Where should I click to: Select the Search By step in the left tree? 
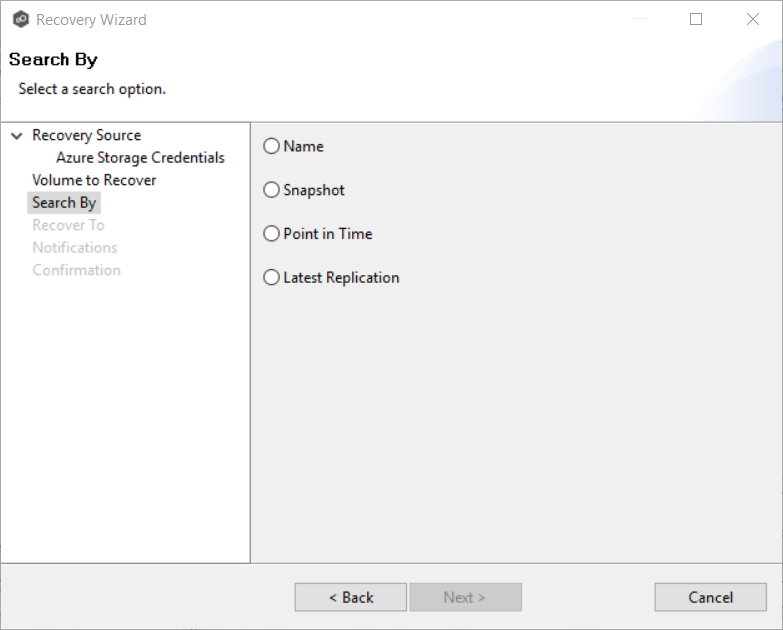64,203
